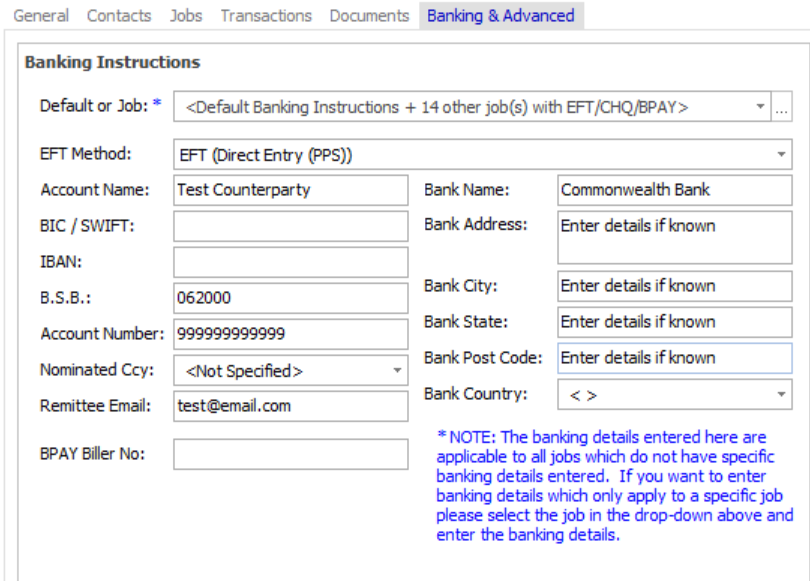Expand the Bank Country selector
The image size is (810, 581).
[x=779, y=394]
